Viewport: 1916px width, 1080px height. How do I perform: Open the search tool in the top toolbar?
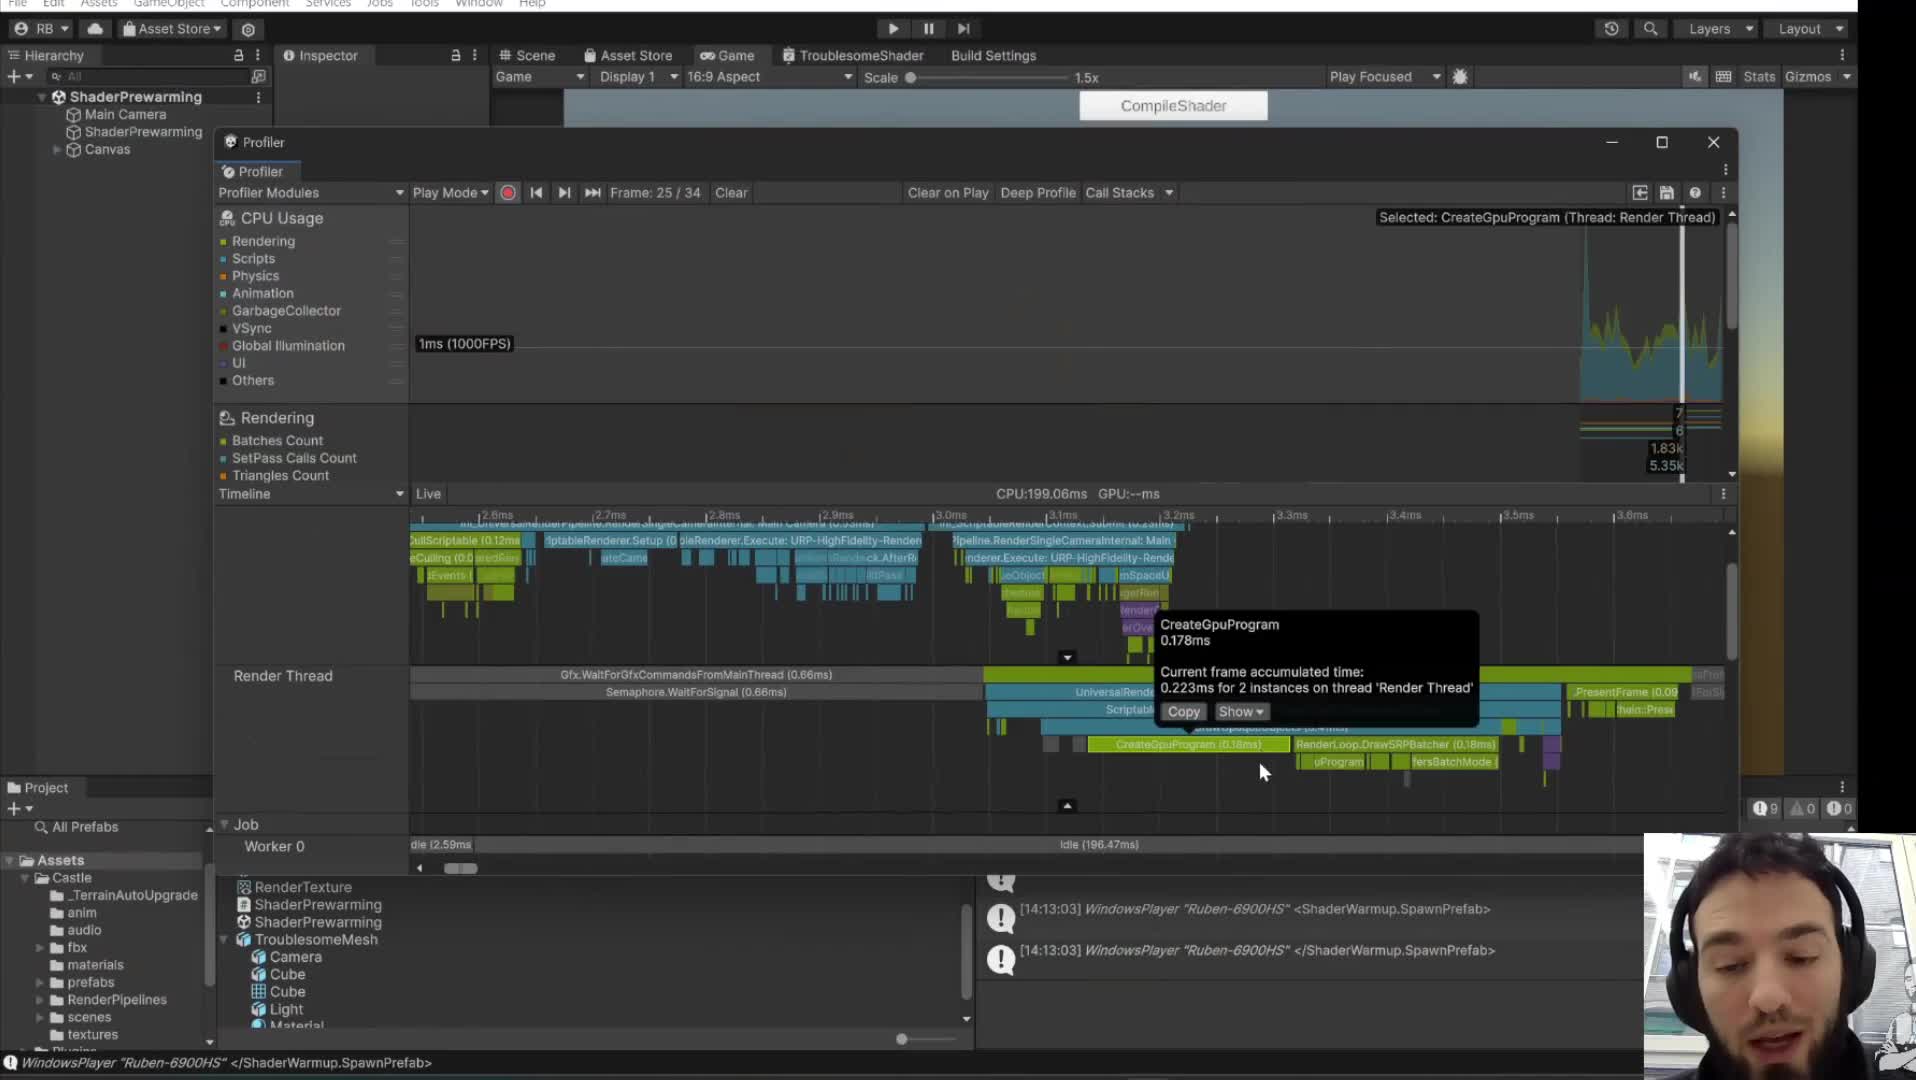(1650, 28)
